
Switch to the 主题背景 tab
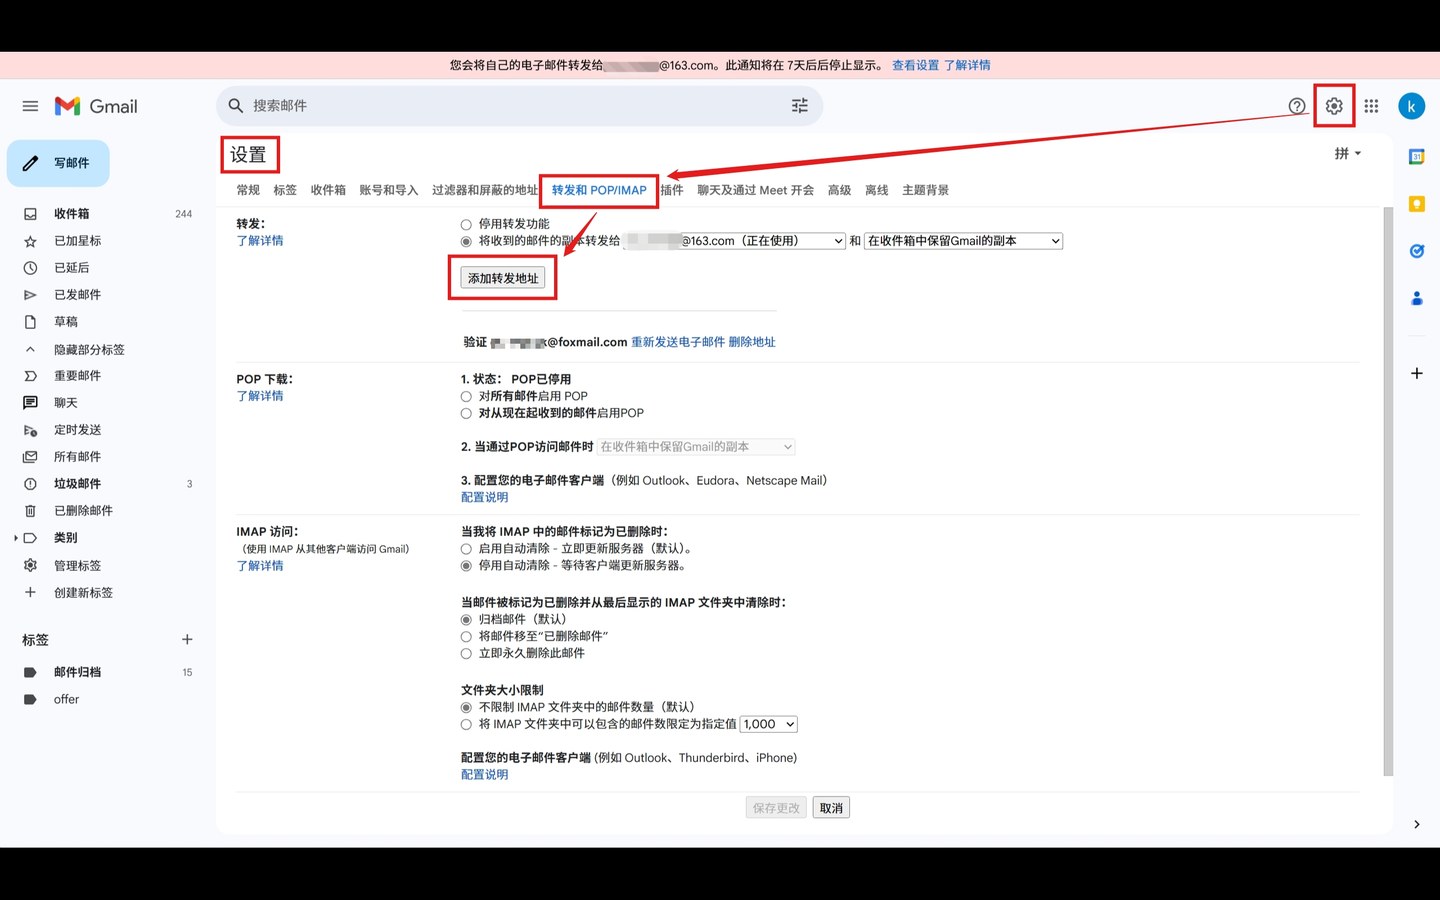coord(925,190)
